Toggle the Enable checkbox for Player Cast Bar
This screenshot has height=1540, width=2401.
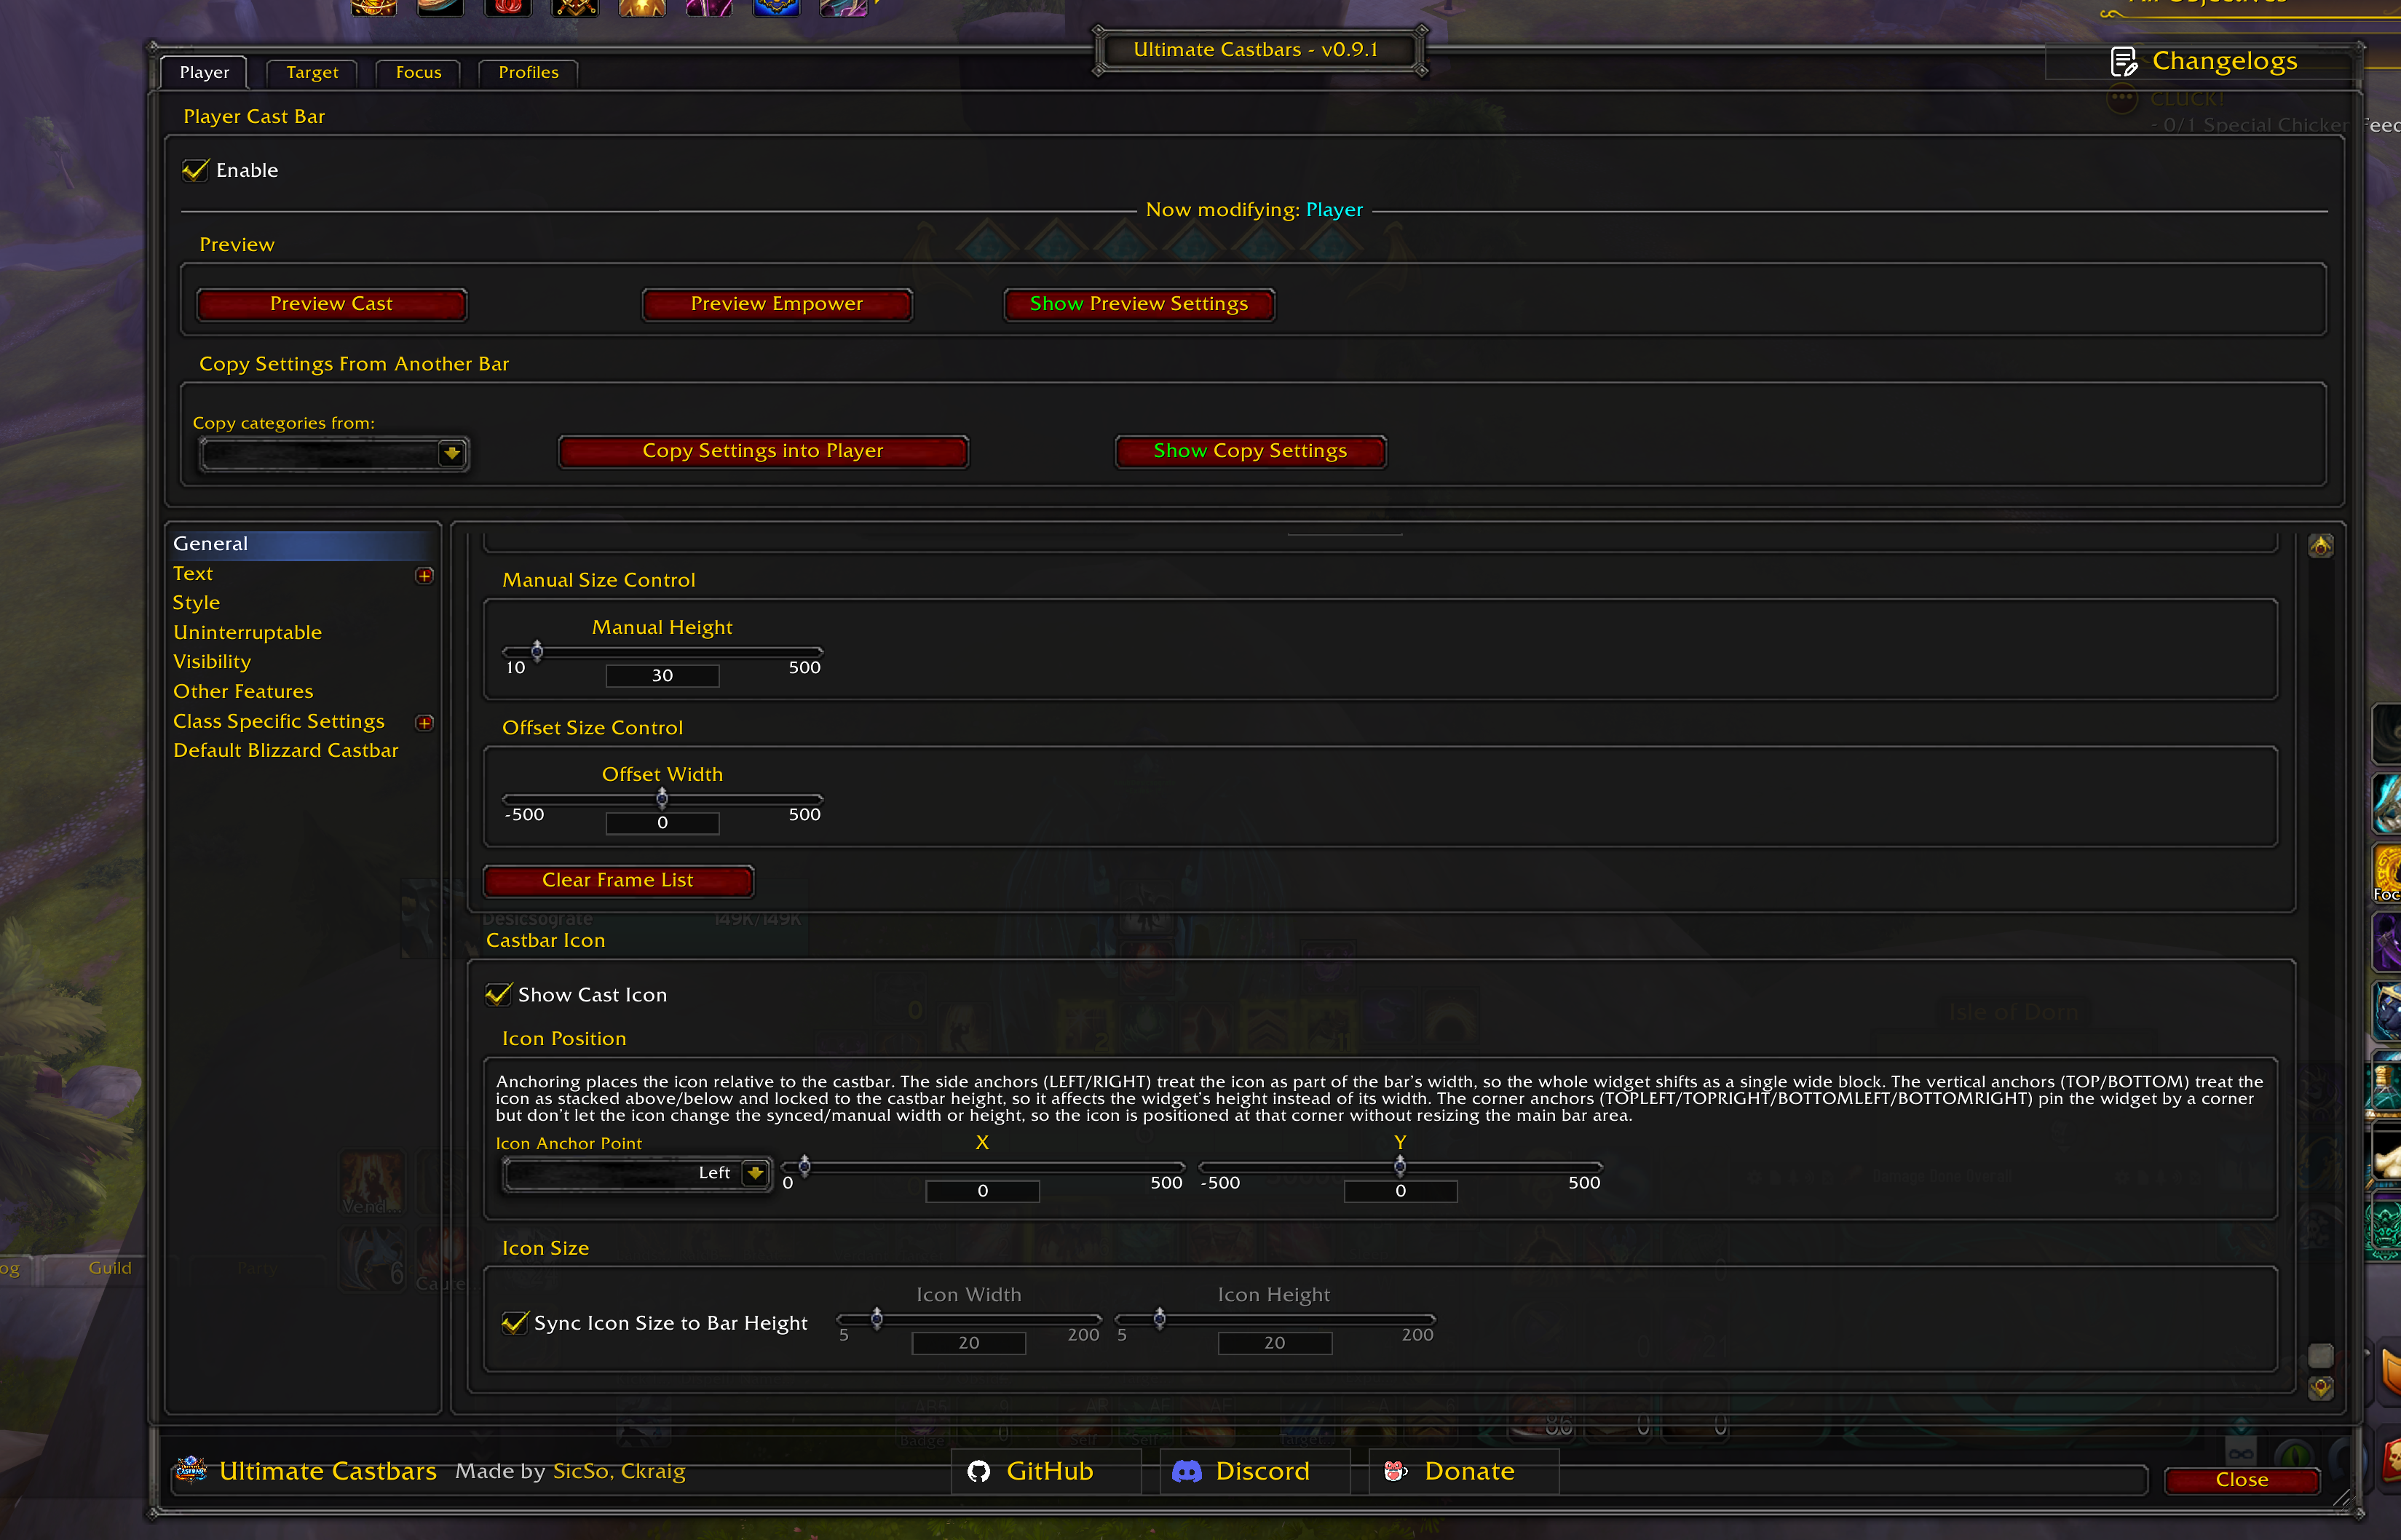[196, 170]
